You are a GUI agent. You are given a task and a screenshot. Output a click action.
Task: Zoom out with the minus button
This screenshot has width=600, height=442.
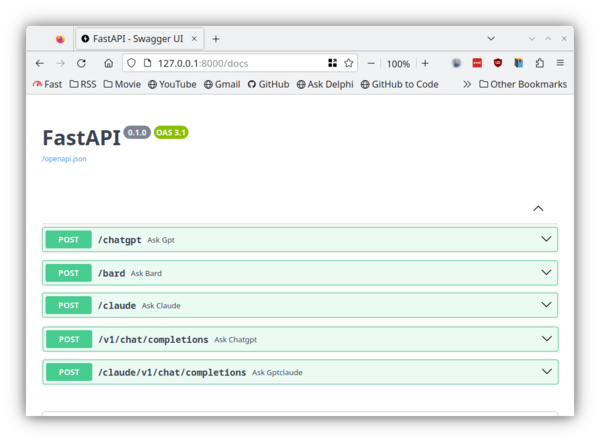(371, 64)
